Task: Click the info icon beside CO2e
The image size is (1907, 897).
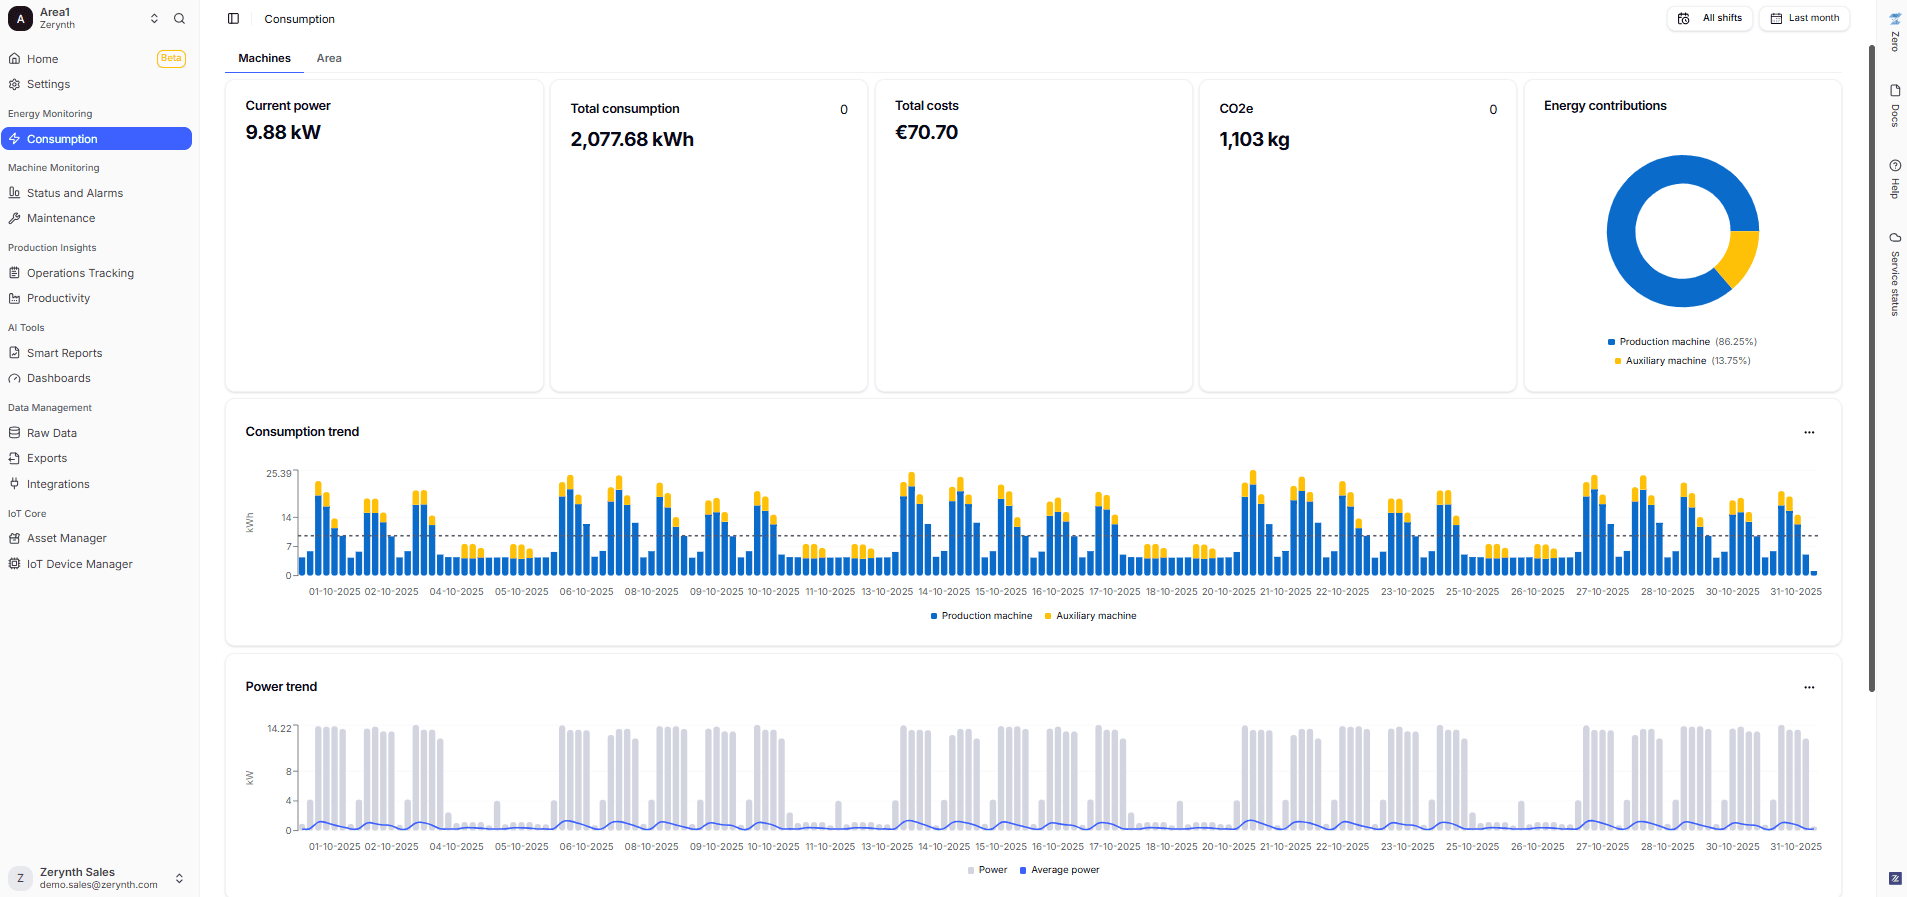Action: coord(1493,110)
